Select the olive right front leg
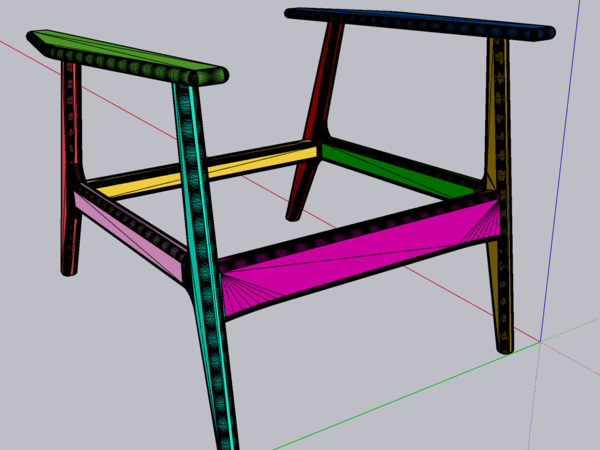This screenshot has width=600, height=450. point(502,200)
